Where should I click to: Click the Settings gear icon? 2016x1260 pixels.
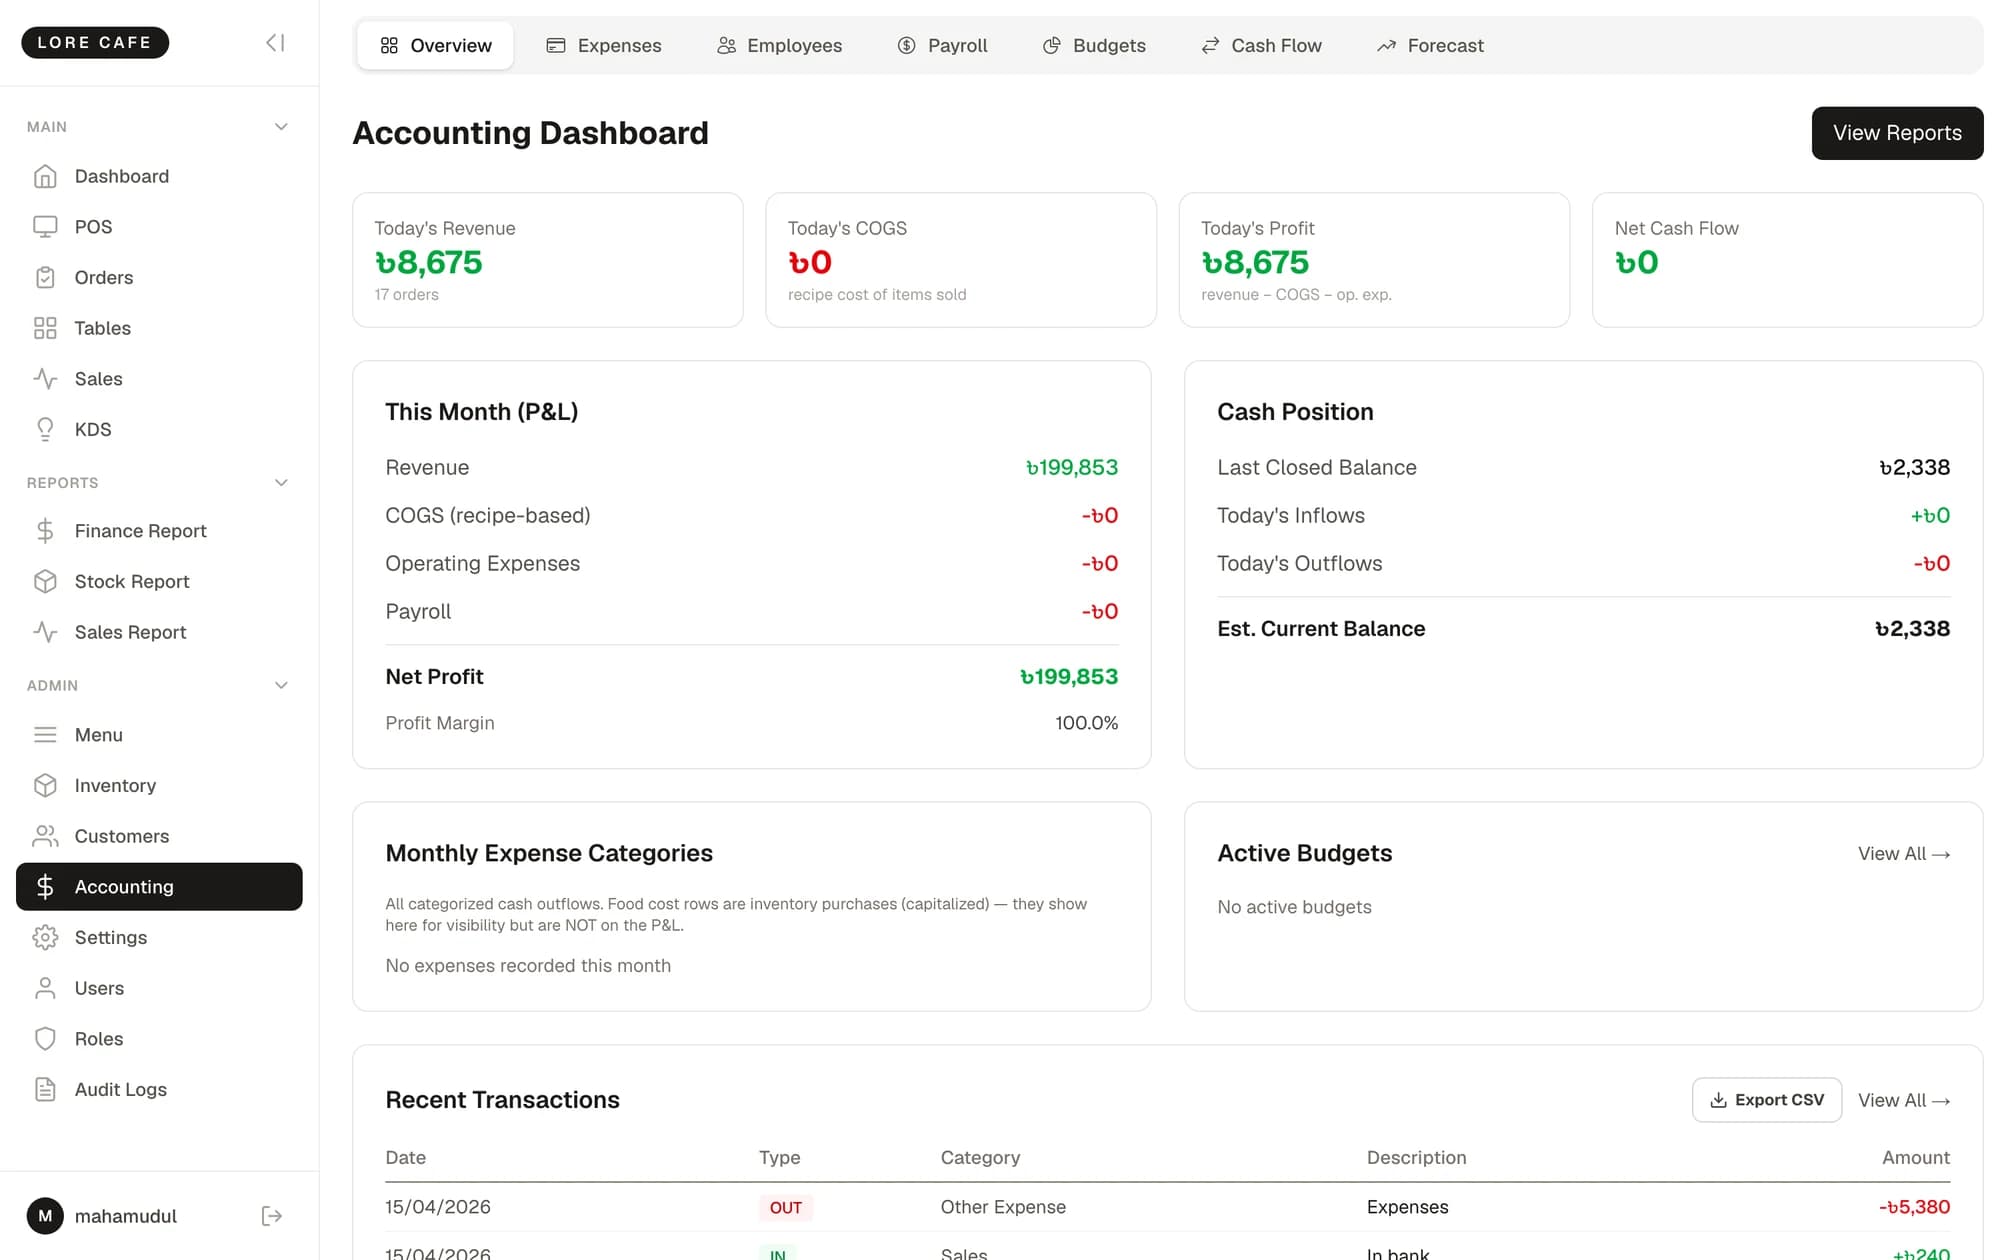[x=45, y=937]
